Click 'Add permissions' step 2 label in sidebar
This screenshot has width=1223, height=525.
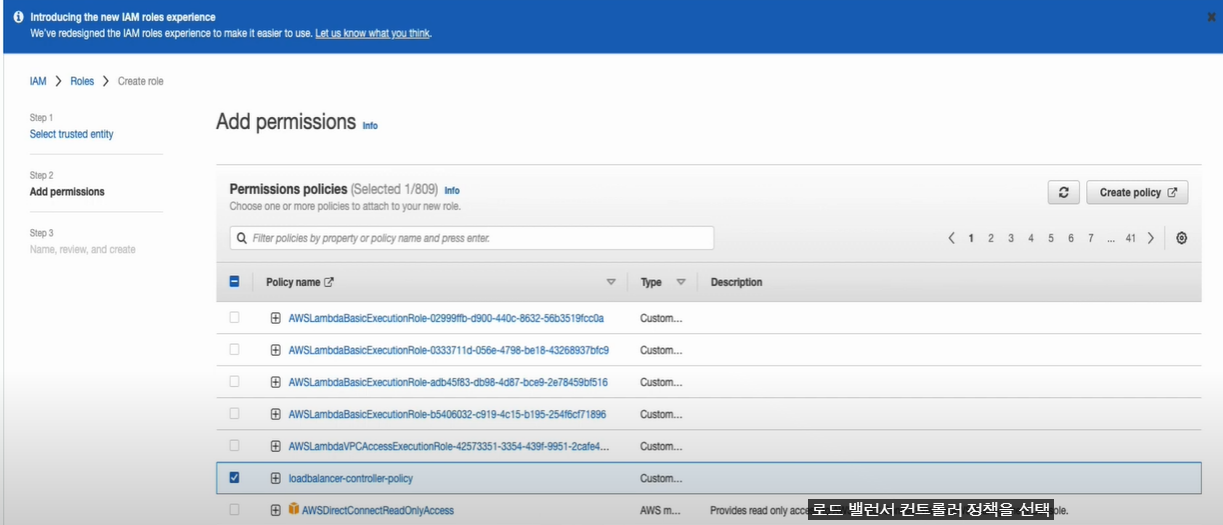coord(67,192)
